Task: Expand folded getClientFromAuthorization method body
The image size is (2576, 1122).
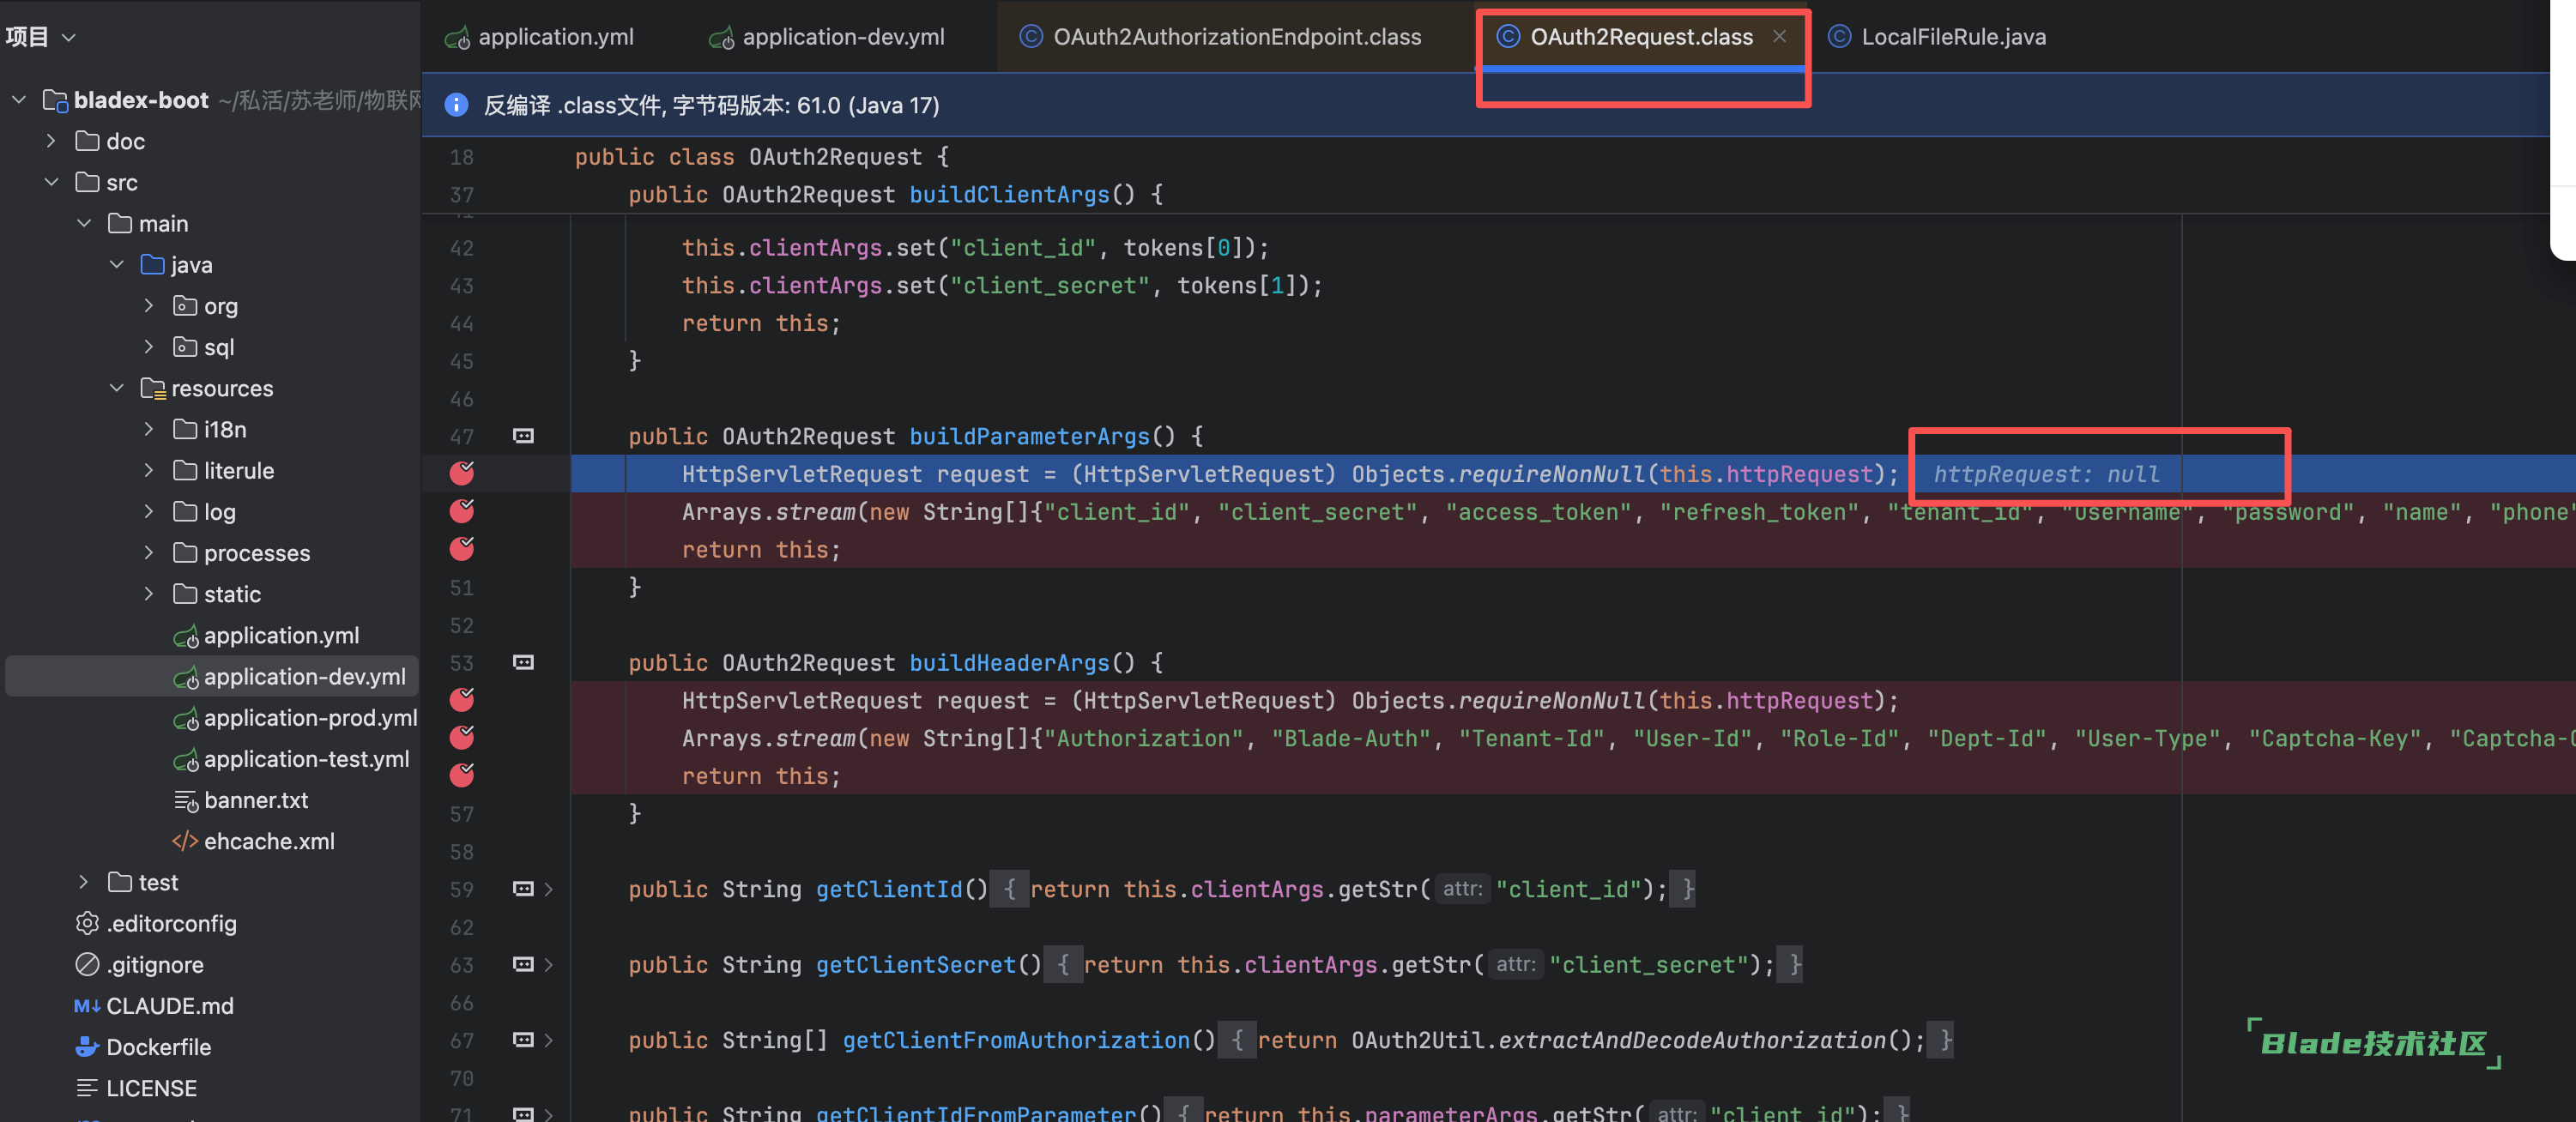Action: pyautogui.click(x=549, y=1040)
